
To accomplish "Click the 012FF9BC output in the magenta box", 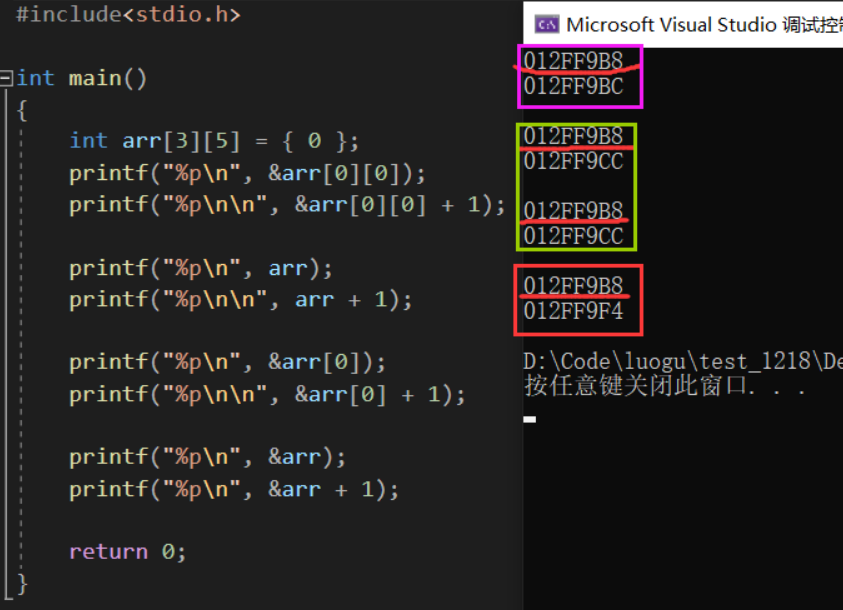I will 573,86.
